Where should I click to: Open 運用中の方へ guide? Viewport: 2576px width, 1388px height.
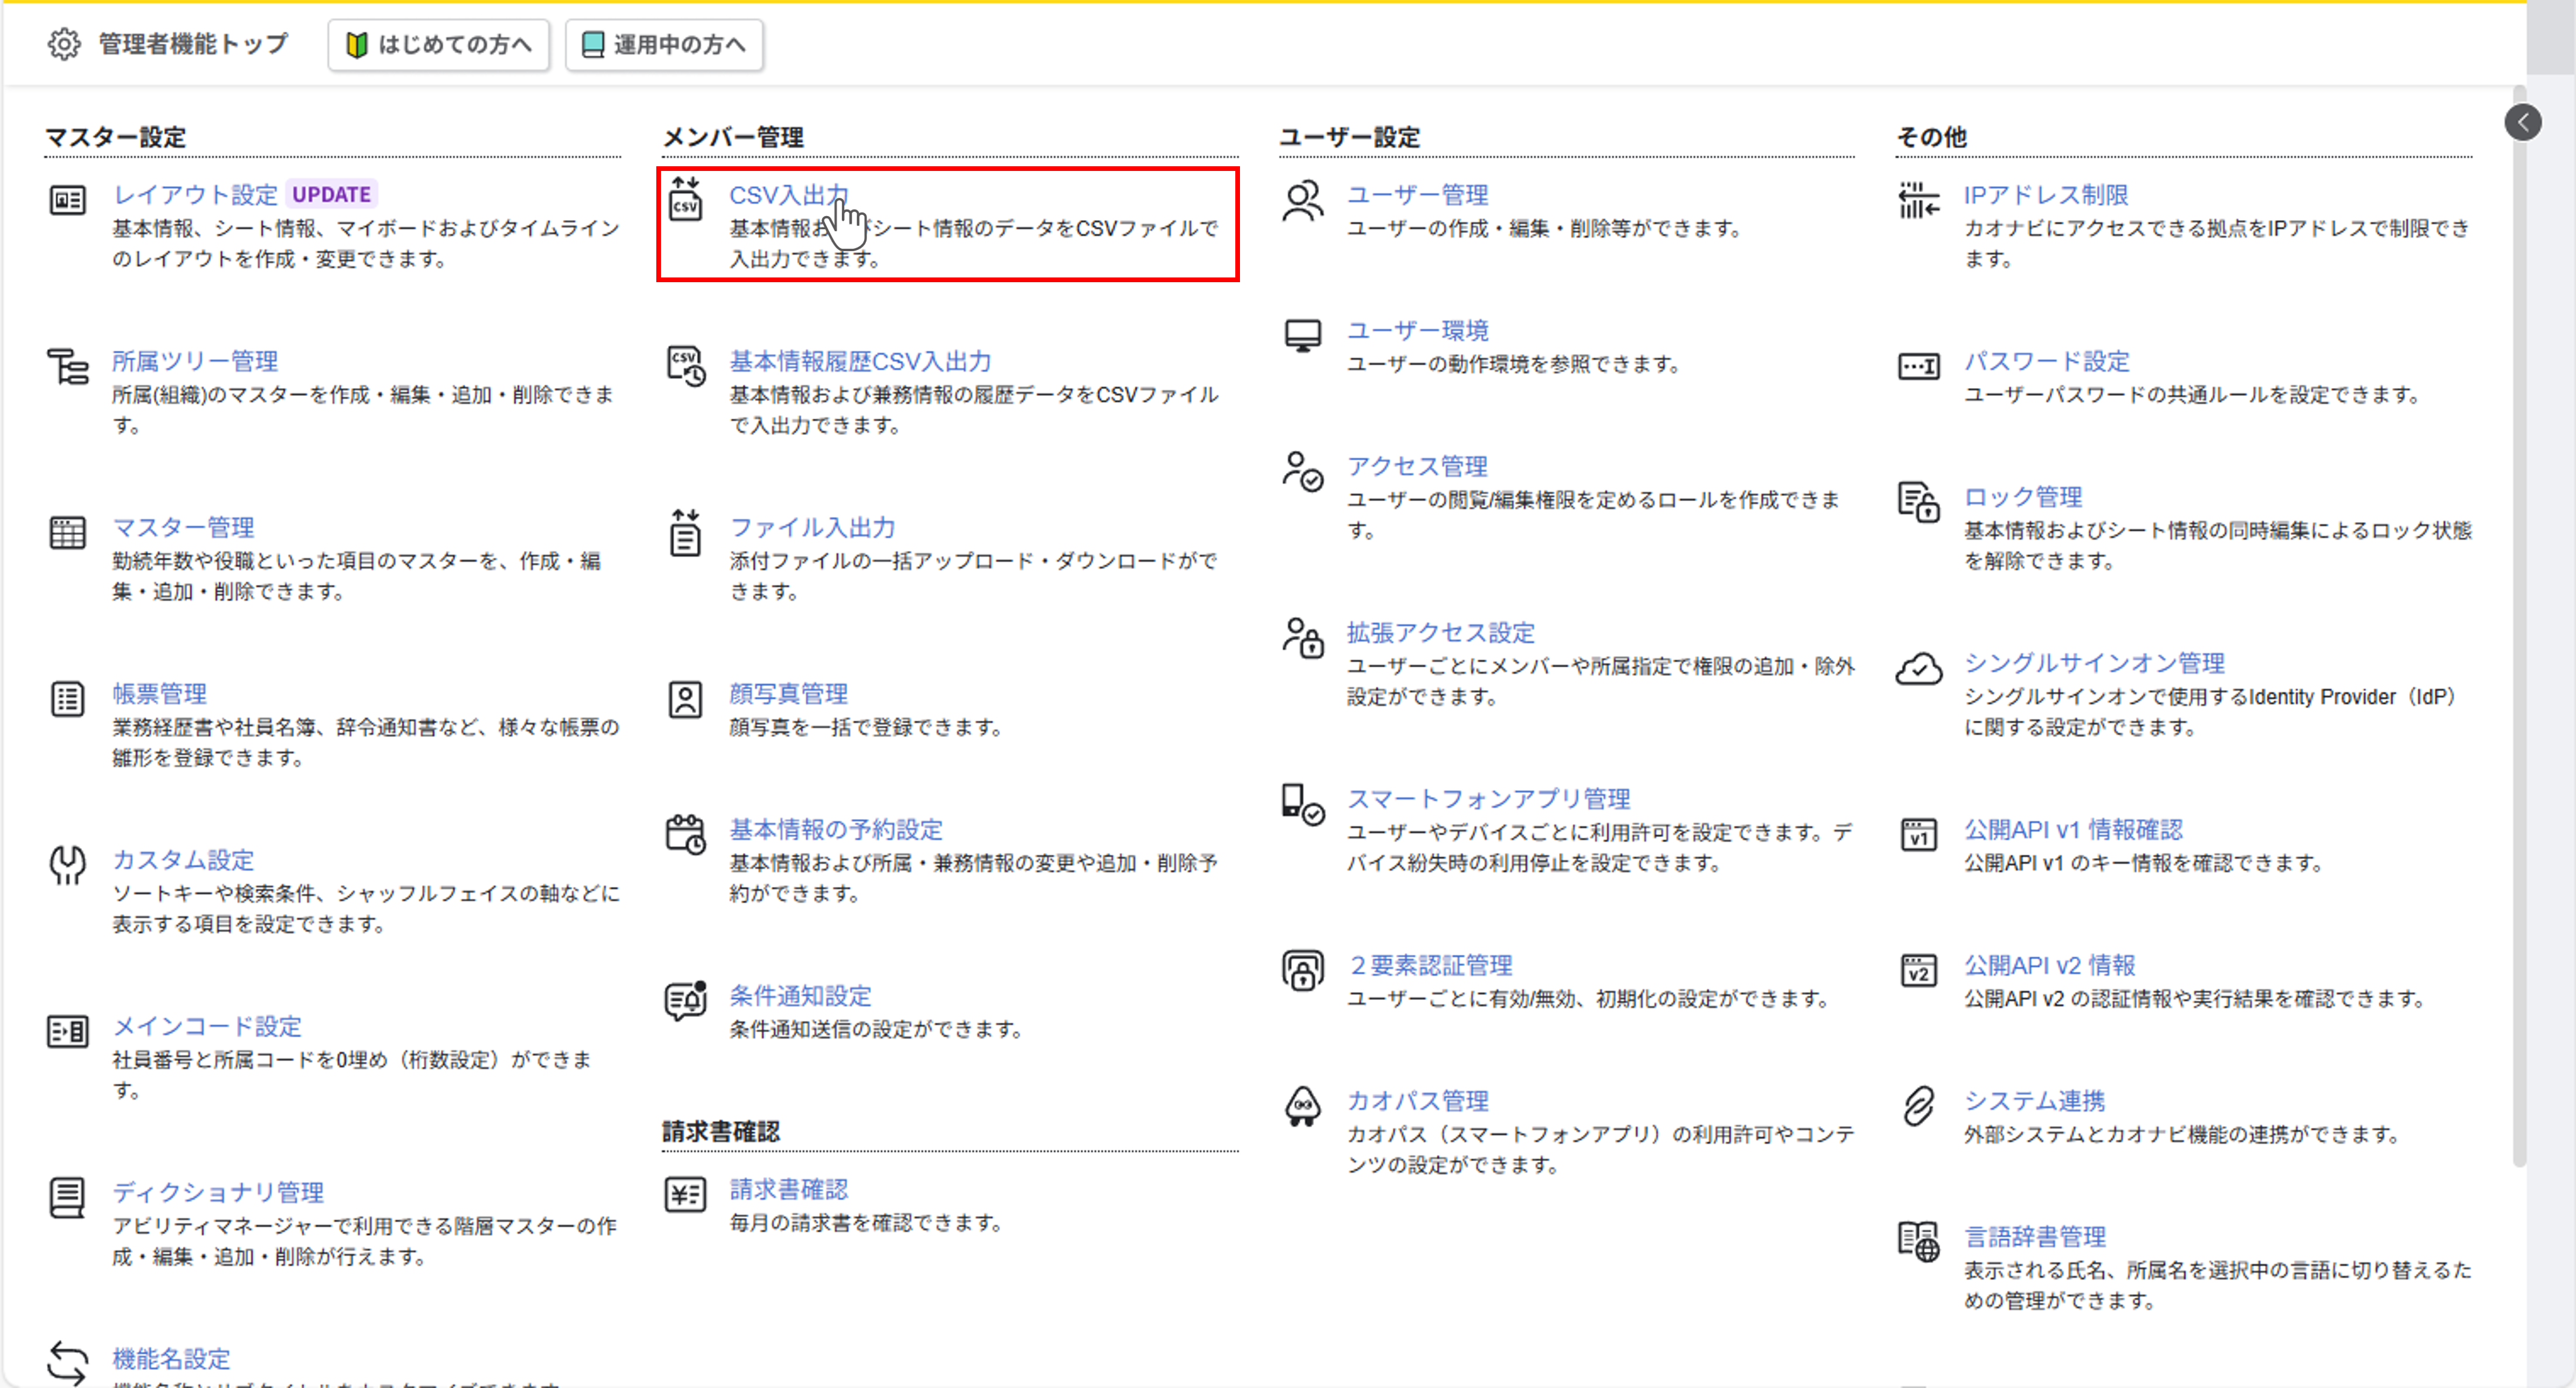663,44
